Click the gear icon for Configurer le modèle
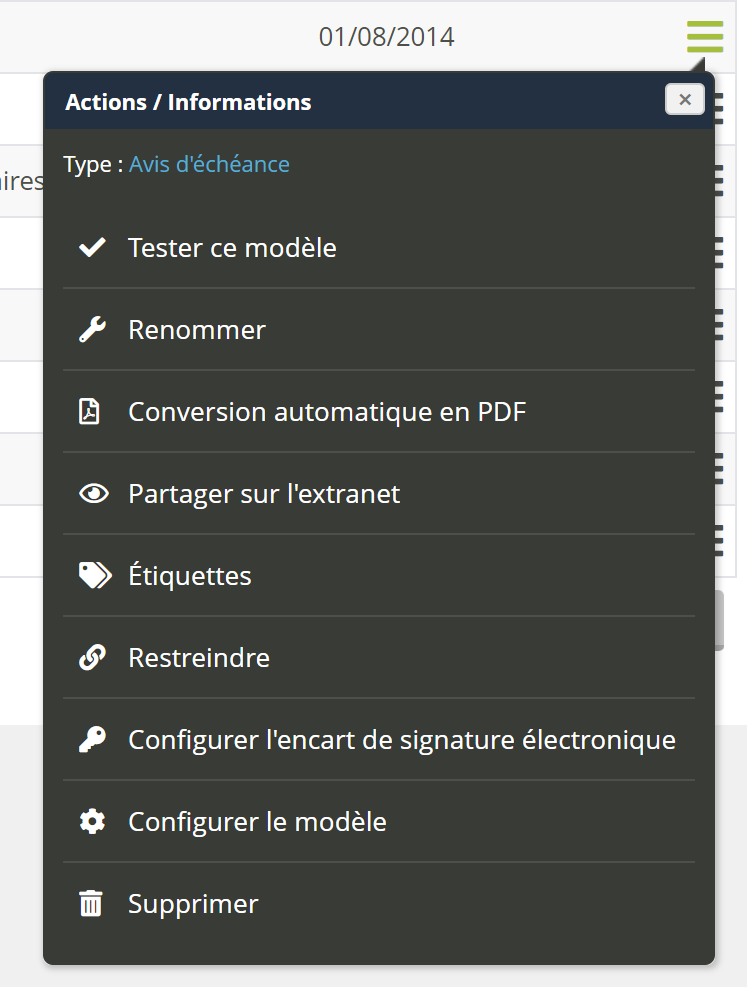The height and width of the screenshot is (987, 747). pyautogui.click(x=93, y=822)
